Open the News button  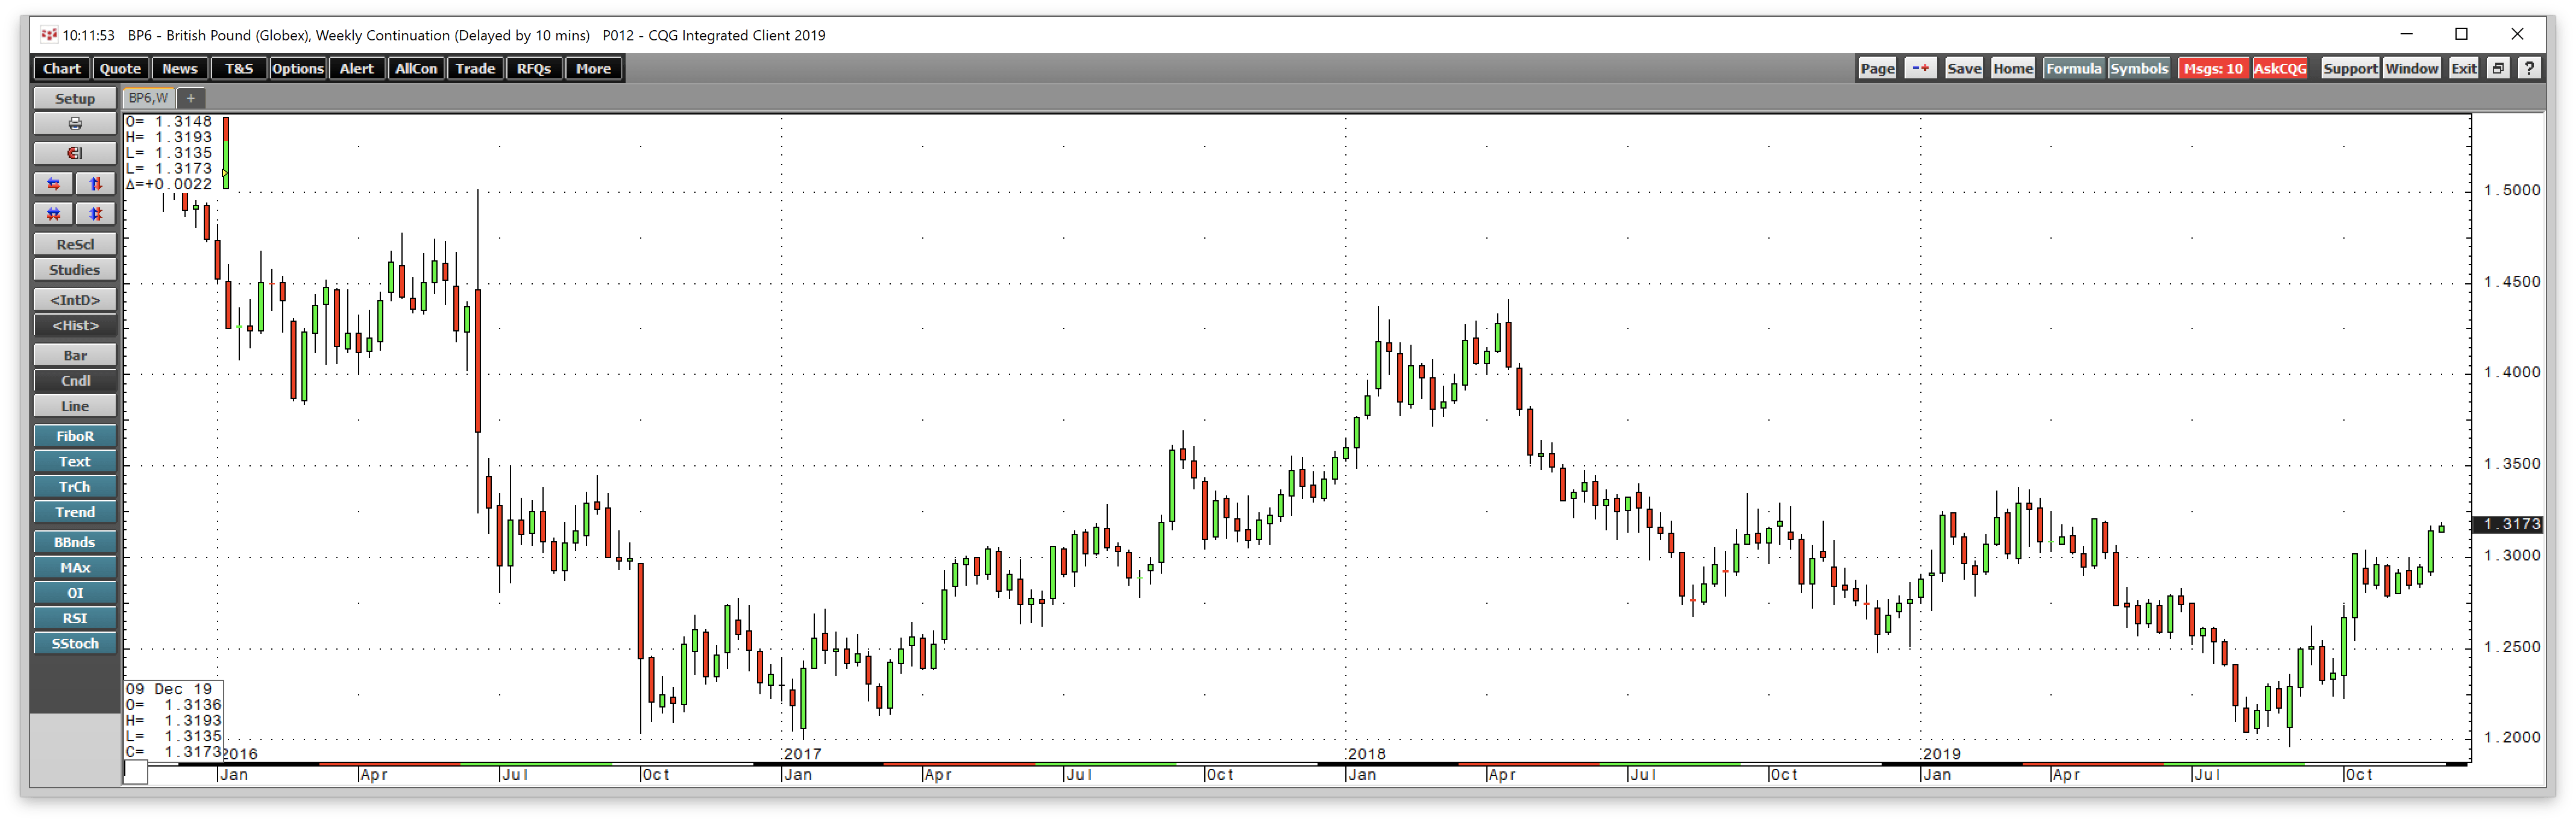click(x=180, y=68)
